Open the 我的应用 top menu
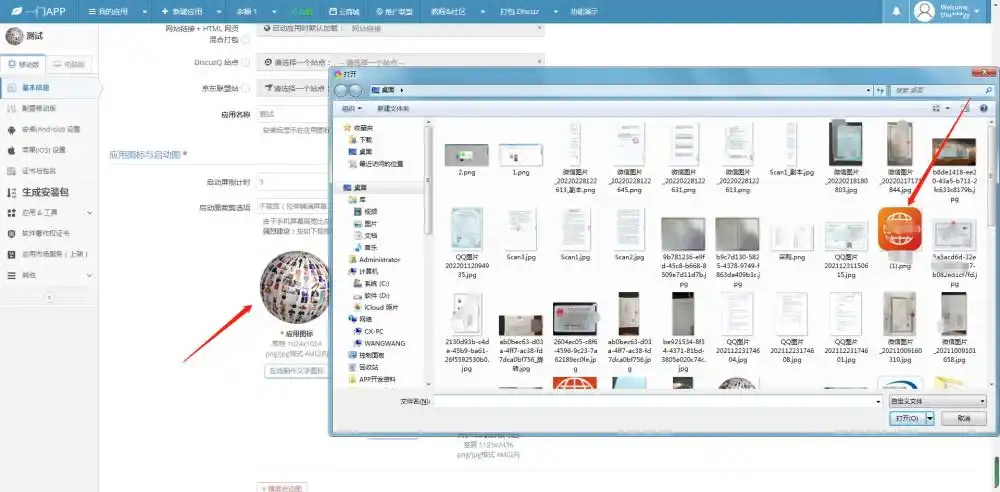Image resolution: width=1000 pixels, height=492 pixels. (x=117, y=11)
